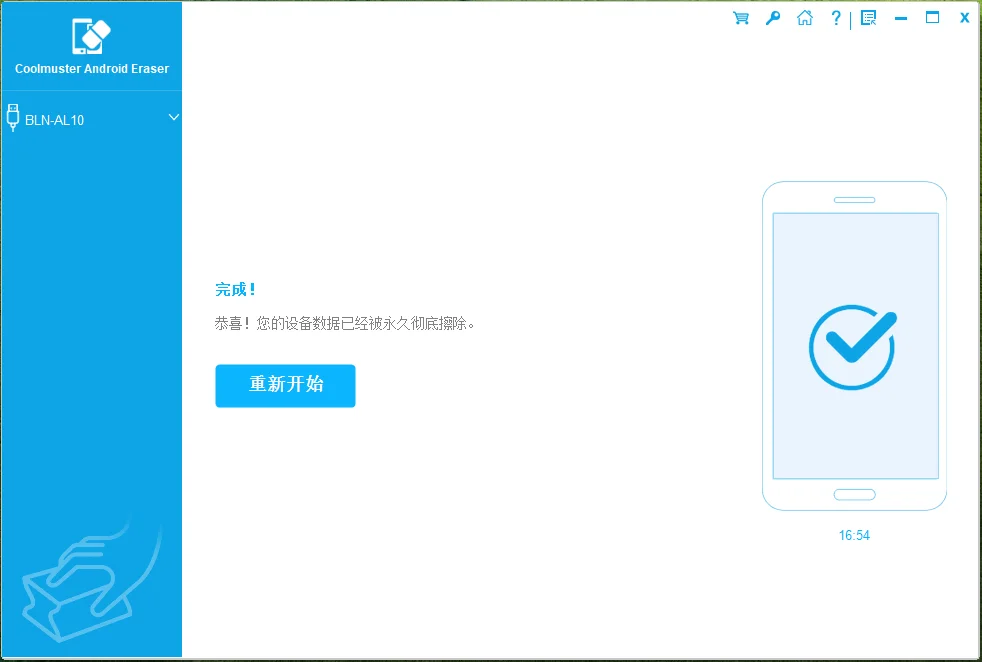
Task: Click the erase success message text
Action: (x=345, y=323)
